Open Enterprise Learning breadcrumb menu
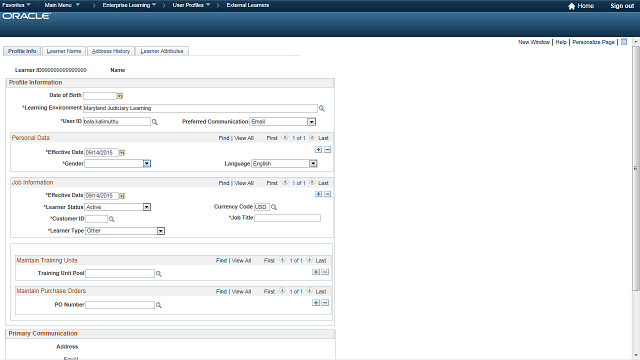 coord(129,5)
